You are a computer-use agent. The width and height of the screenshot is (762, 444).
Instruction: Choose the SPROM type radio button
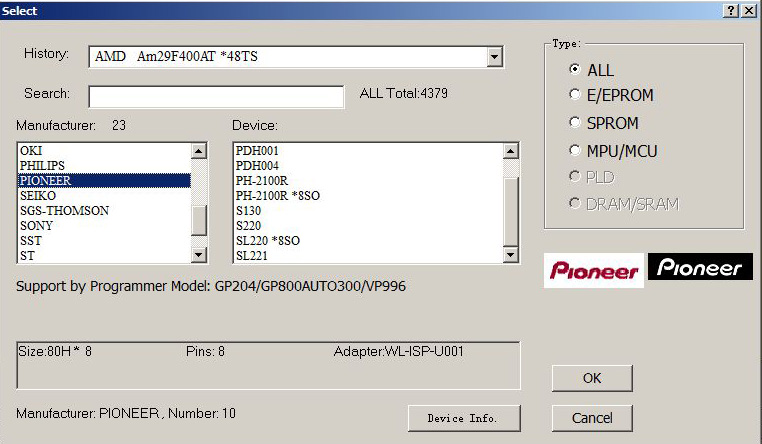tap(575, 122)
